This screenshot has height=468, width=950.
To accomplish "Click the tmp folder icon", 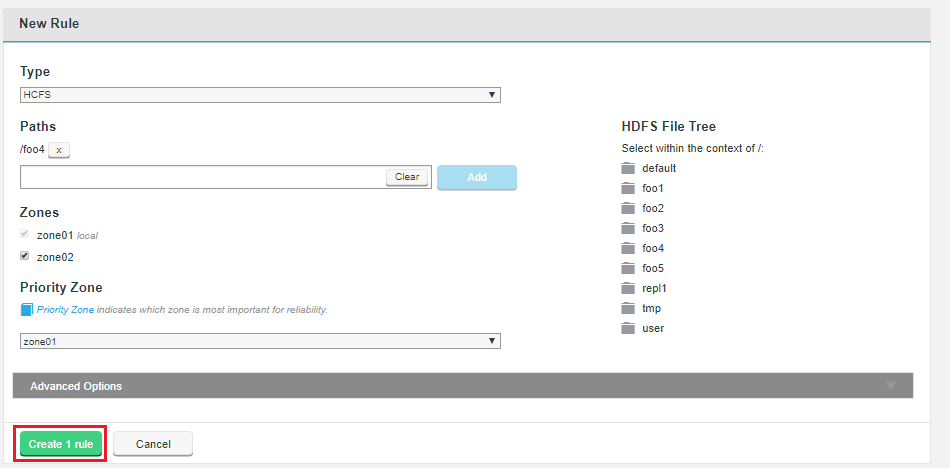I will point(628,308).
